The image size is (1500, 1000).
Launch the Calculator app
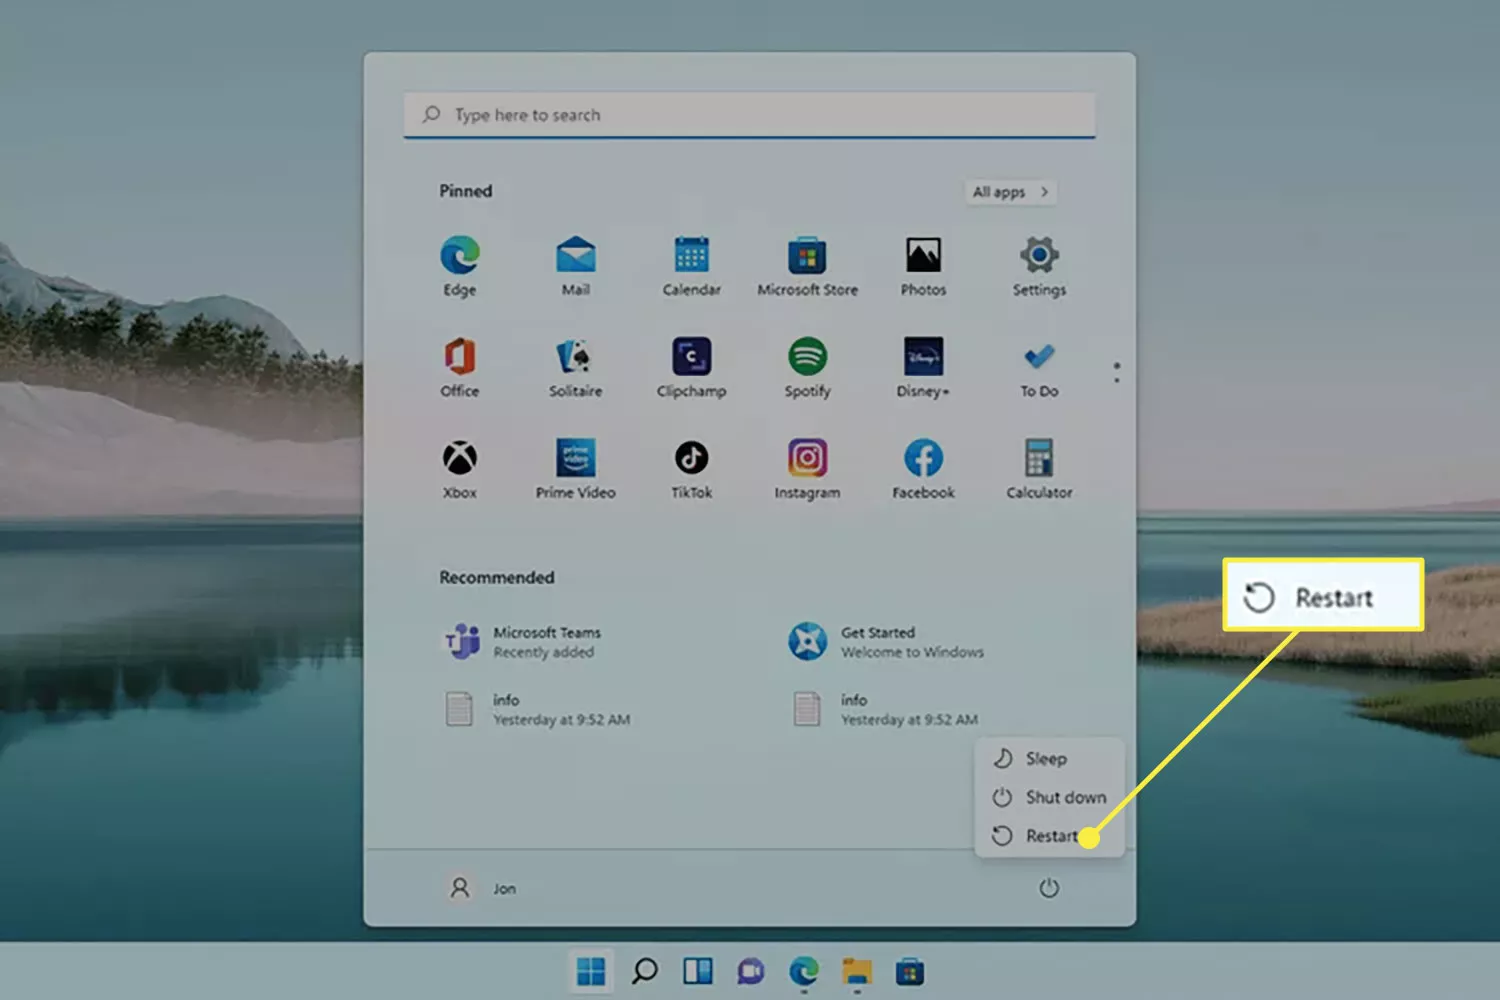pos(1039,470)
